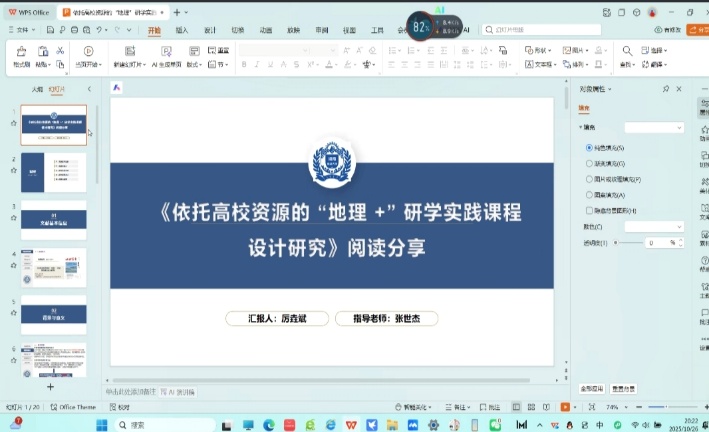Viewport: 709px width, 432px height.
Task: Click the Start slideshow from beginning icon
Action: (x=88, y=56)
